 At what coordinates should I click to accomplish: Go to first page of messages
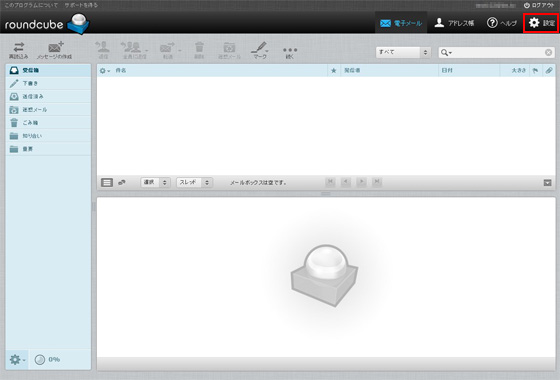click(x=330, y=182)
